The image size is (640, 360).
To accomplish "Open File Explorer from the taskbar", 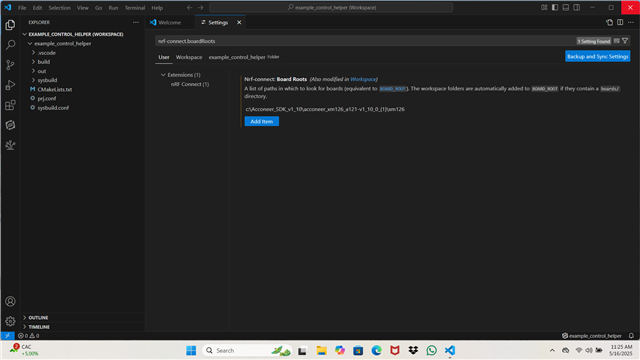I will point(321,350).
